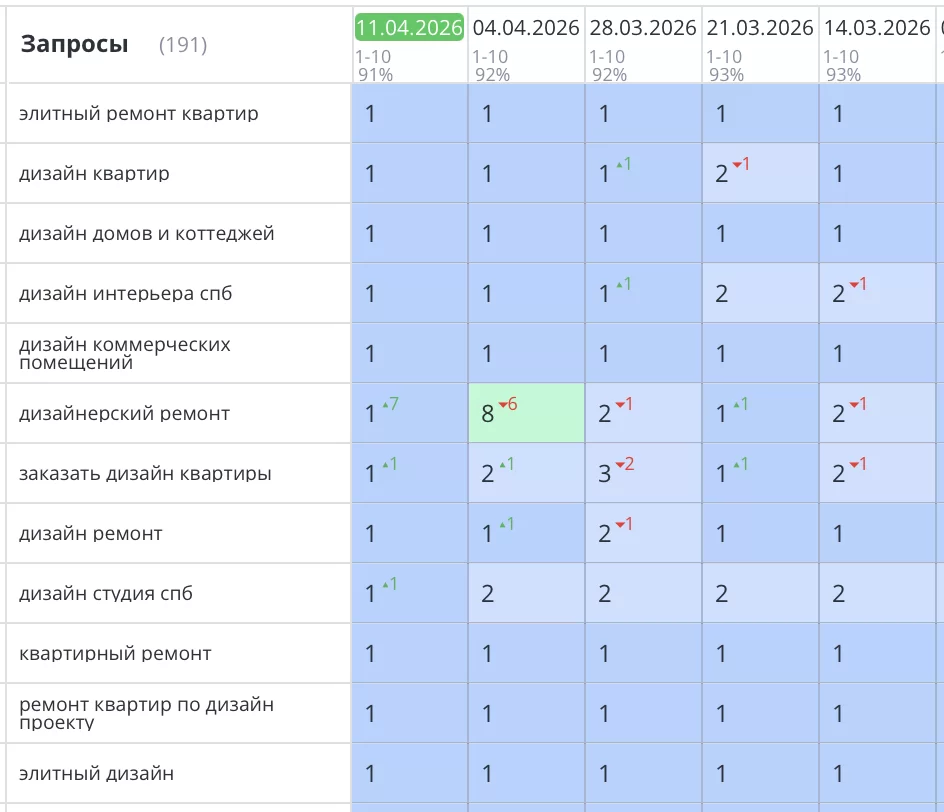Click the red ▼1 arrow for 'дизайн квартир' under 21.03.2026
The width and height of the screenshot is (944, 812).
coord(737,165)
